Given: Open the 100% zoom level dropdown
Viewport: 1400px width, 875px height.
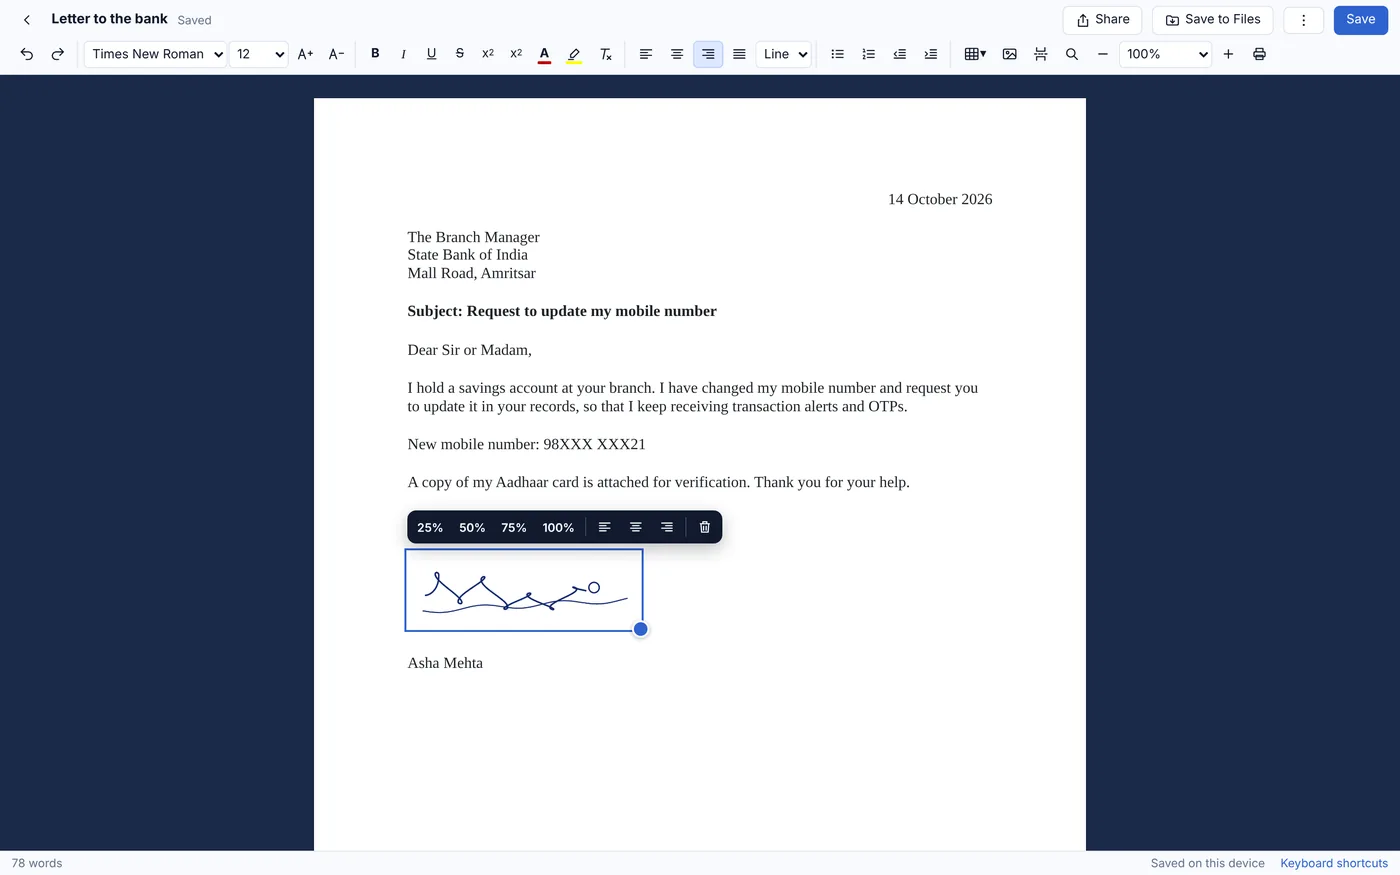Looking at the screenshot, I should tap(1165, 54).
